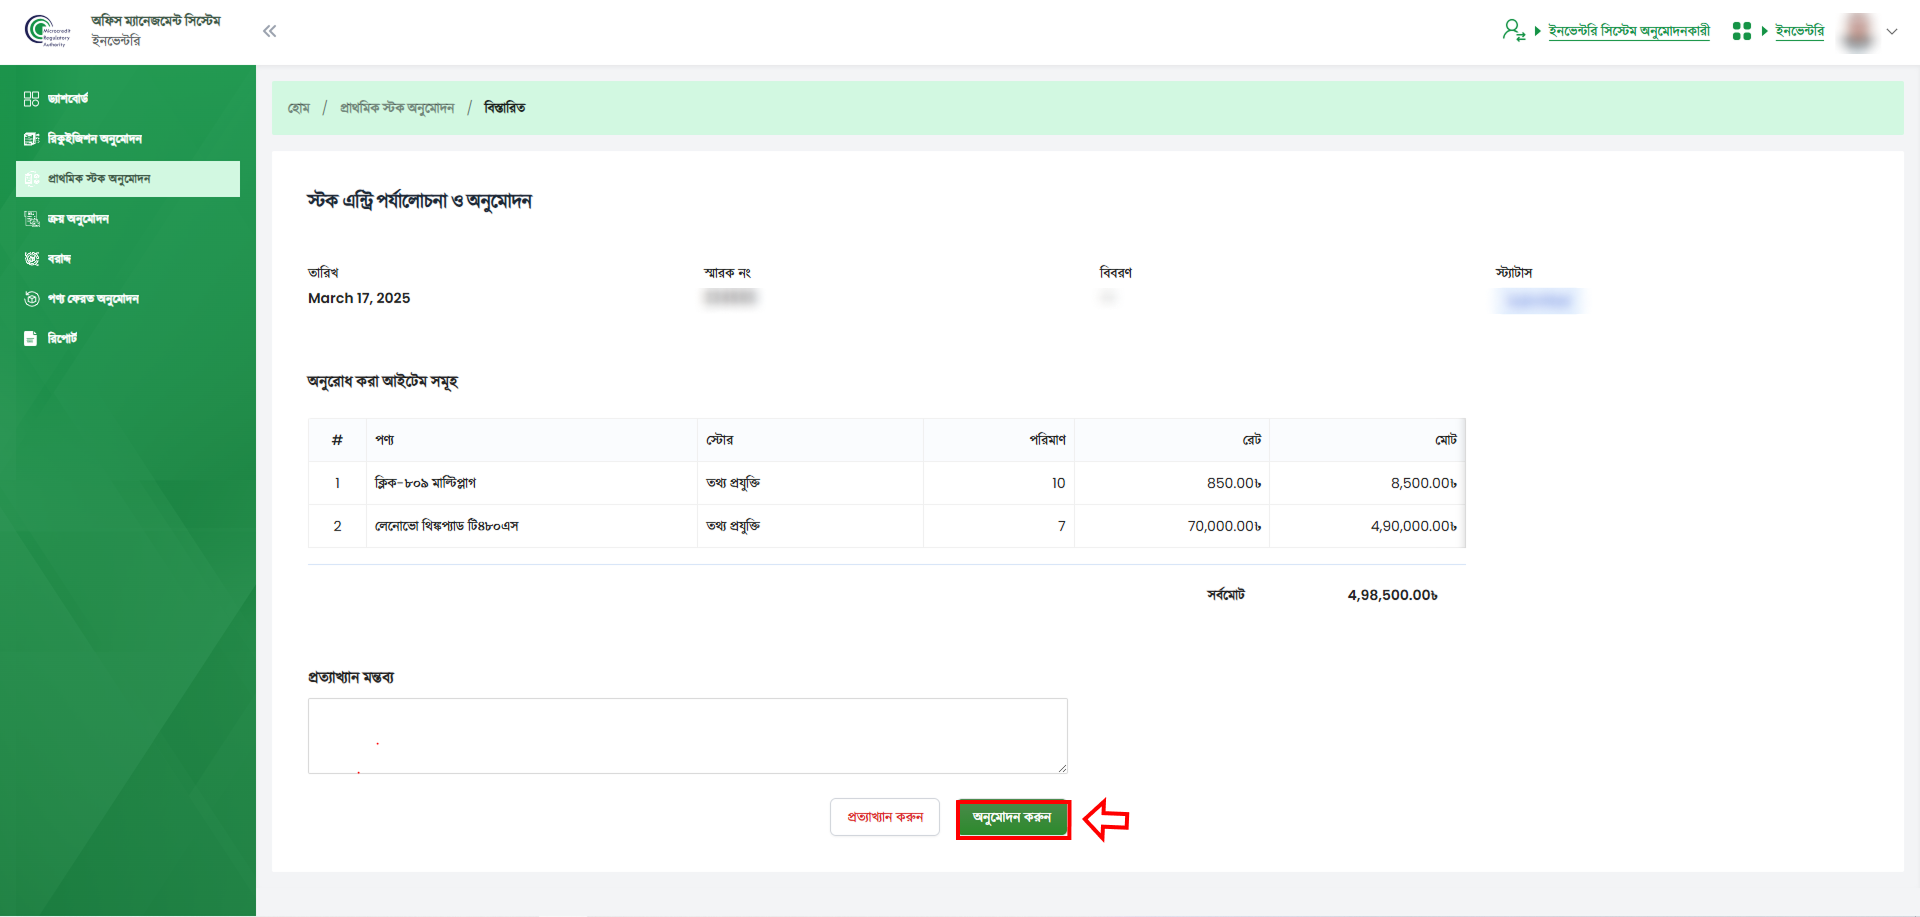This screenshot has height=917, width=1920.
Task: Open ড্যাশবোর্ড menu item
Action: [128, 99]
